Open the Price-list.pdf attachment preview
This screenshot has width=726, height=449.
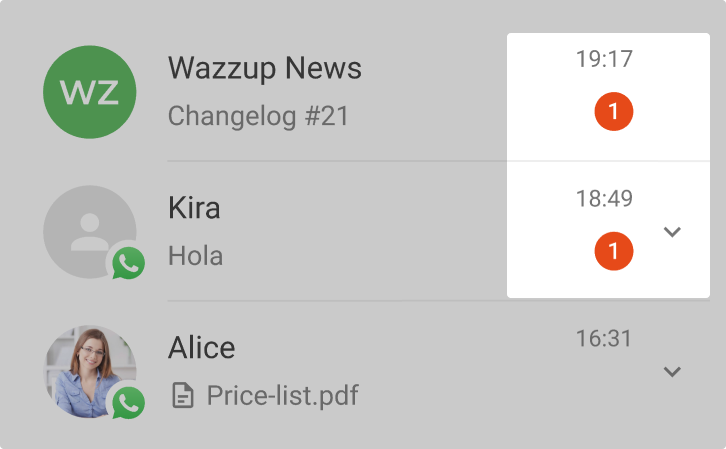[x=282, y=396]
